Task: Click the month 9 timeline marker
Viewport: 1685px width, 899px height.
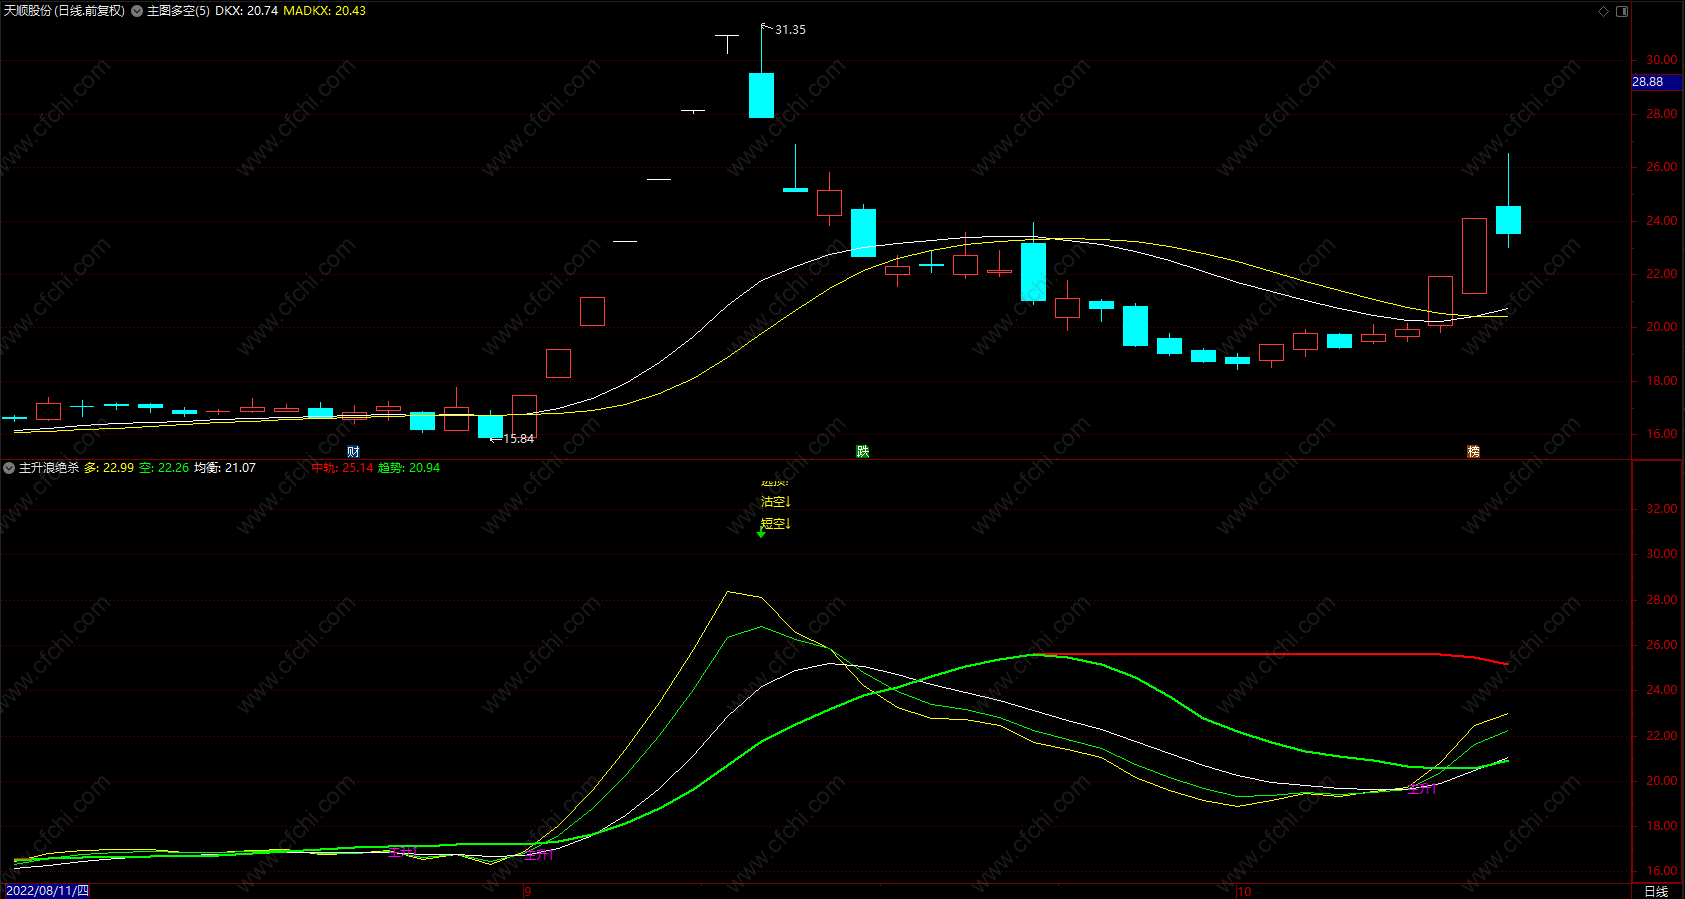Action: [528, 892]
